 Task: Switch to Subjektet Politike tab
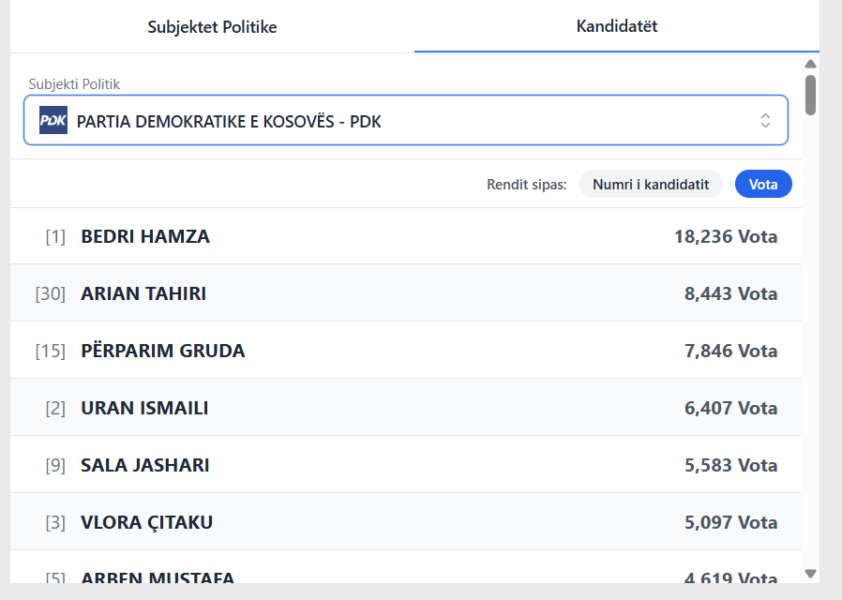click(212, 27)
